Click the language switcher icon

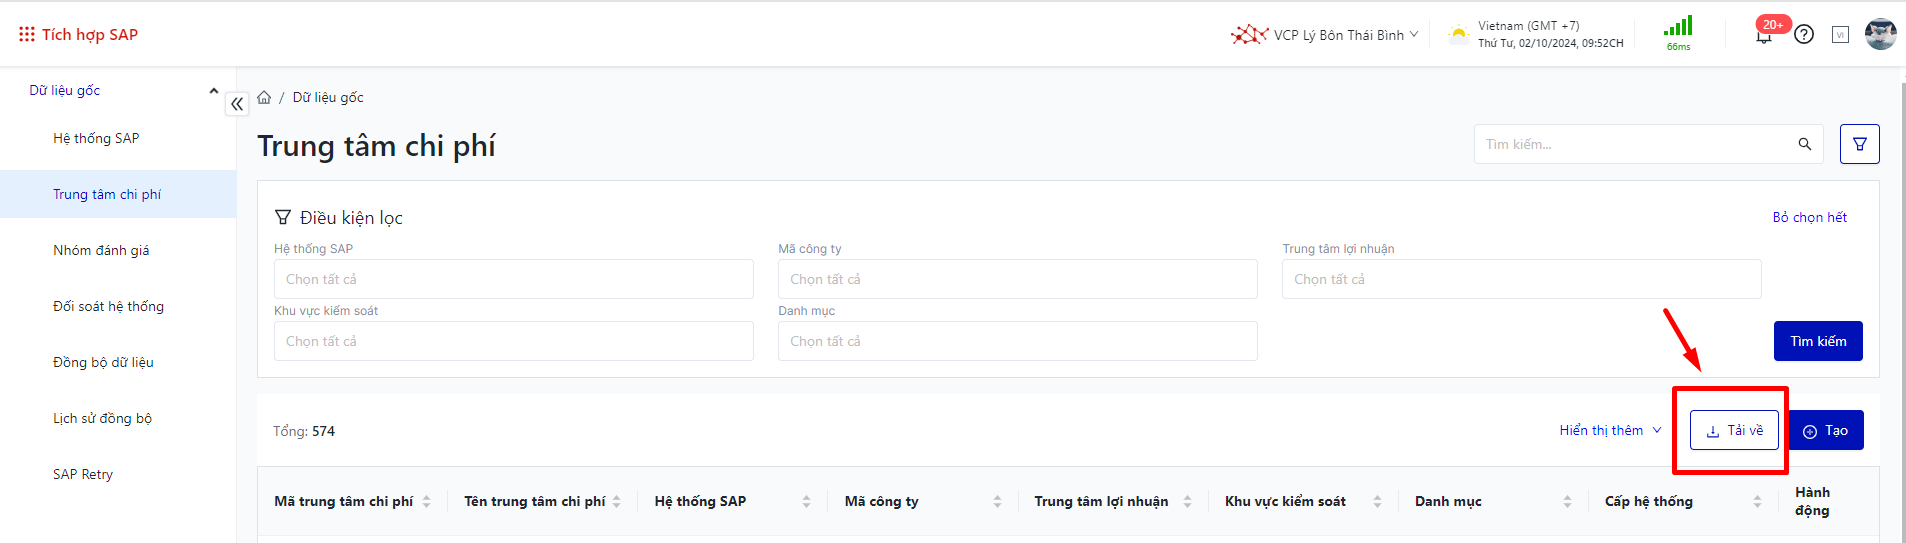tap(1840, 35)
